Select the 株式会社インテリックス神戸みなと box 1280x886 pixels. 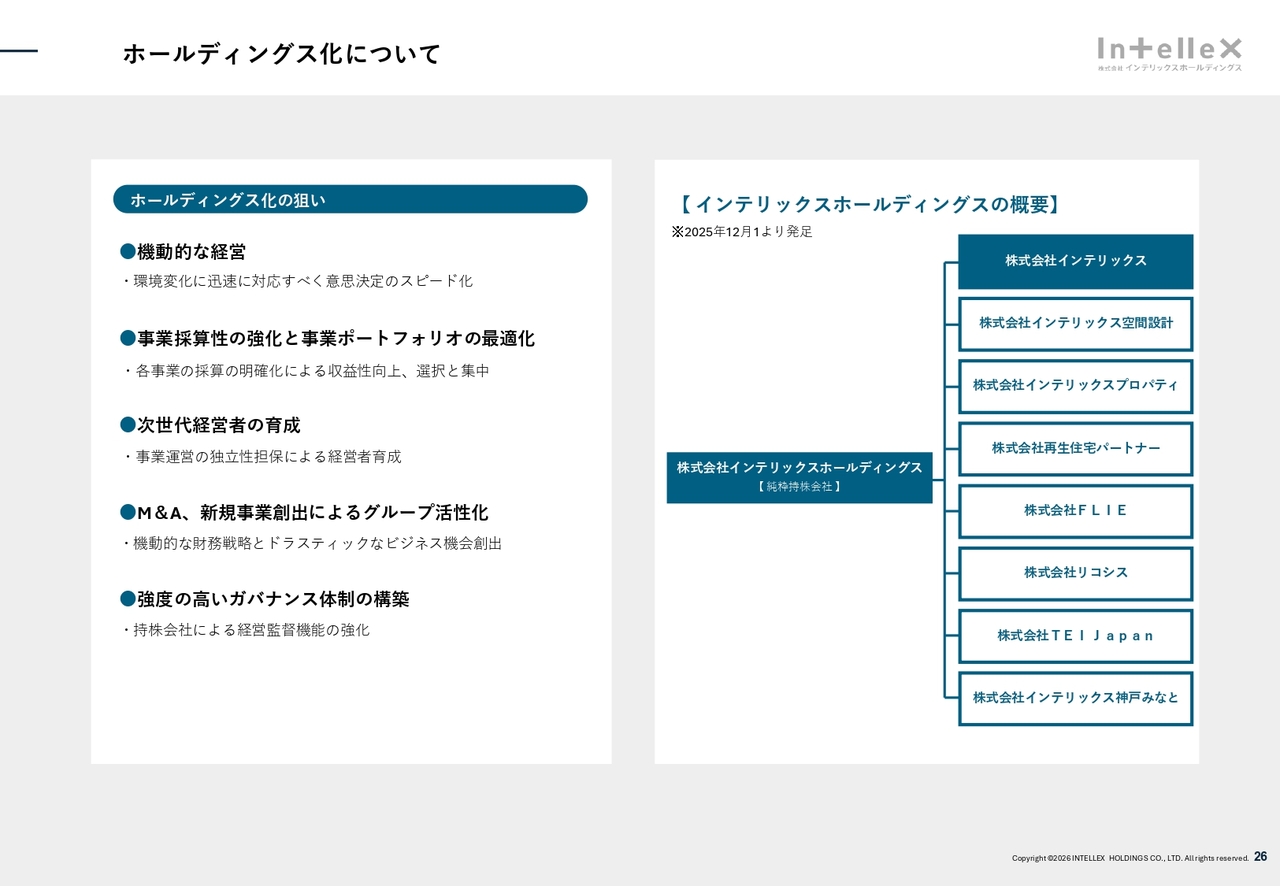pyautogui.click(x=1075, y=698)
